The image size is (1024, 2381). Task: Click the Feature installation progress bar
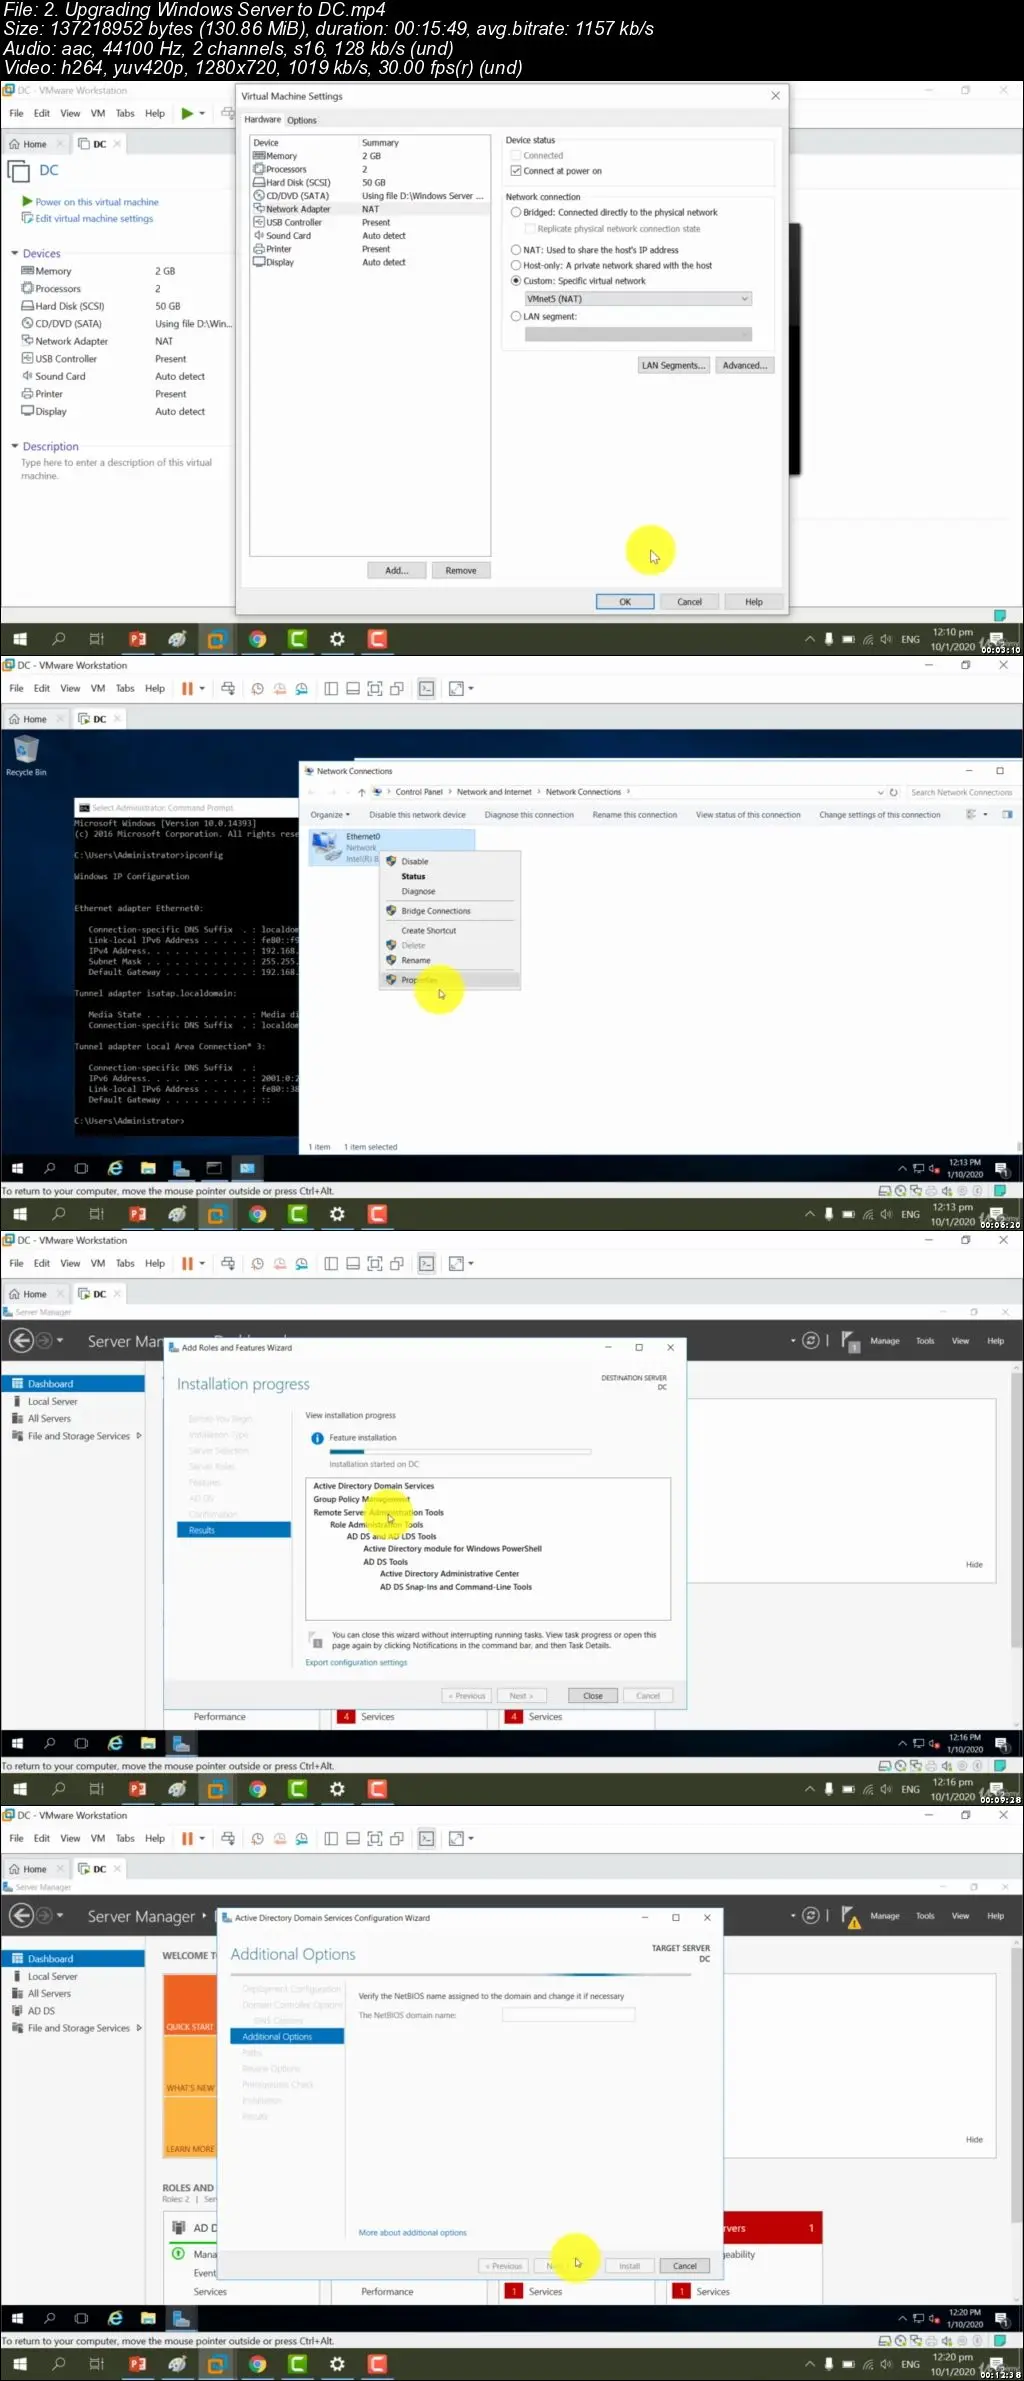click(x=460, y=1451)
